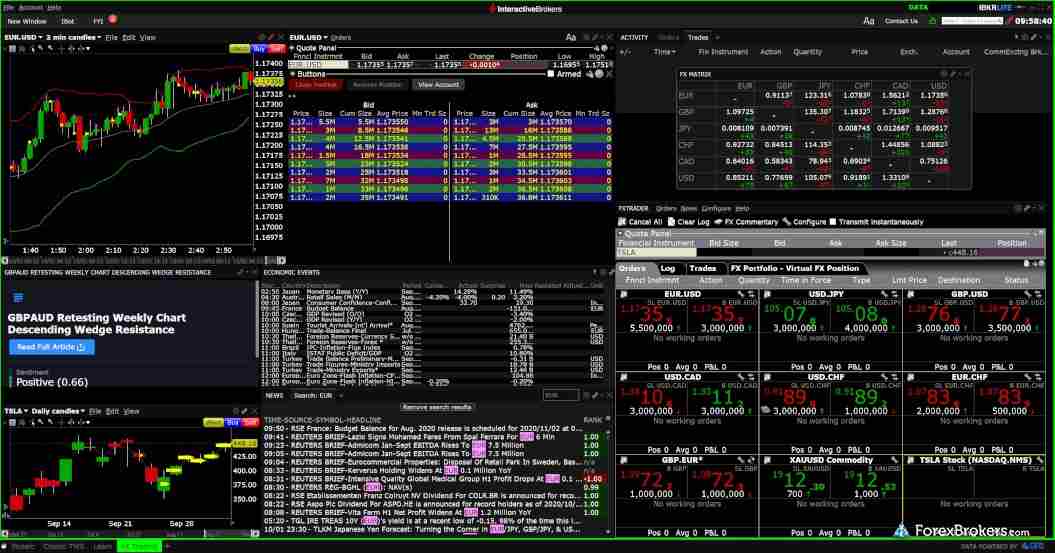Open the TSLA chart symbol dropdown
The image size is (1055, 553).
coord(16,411)
